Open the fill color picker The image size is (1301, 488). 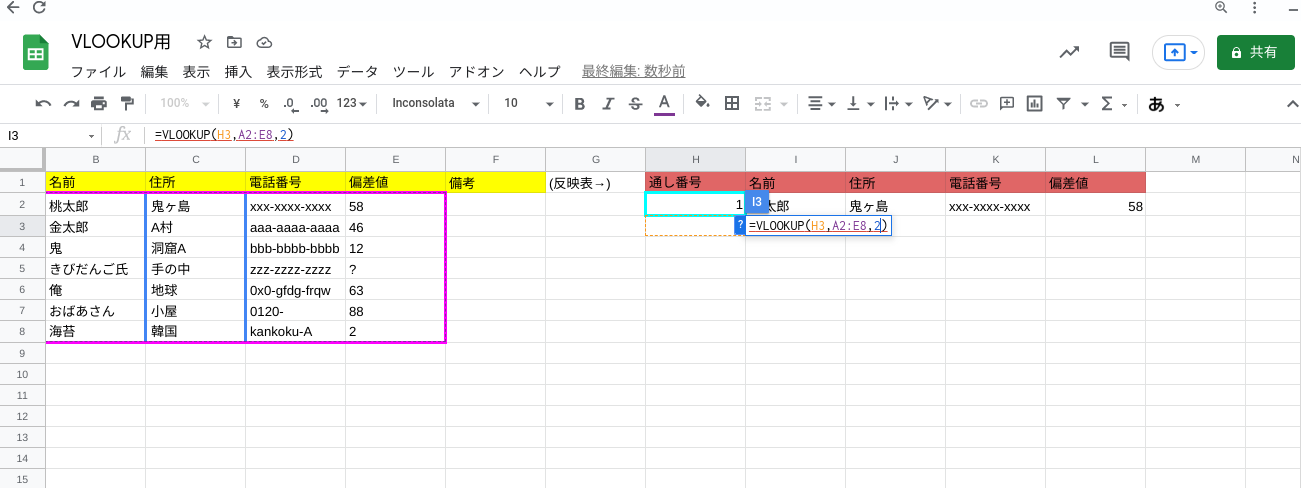[702, 103]
